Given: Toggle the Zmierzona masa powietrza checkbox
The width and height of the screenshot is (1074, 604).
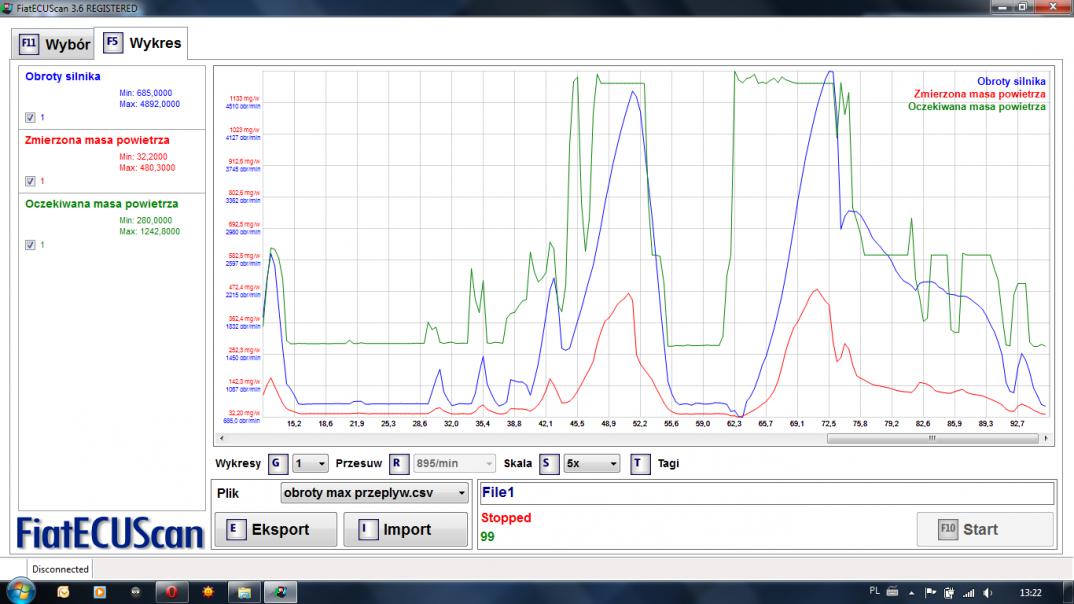Looking at the screenshot, I should click(30, 181).
